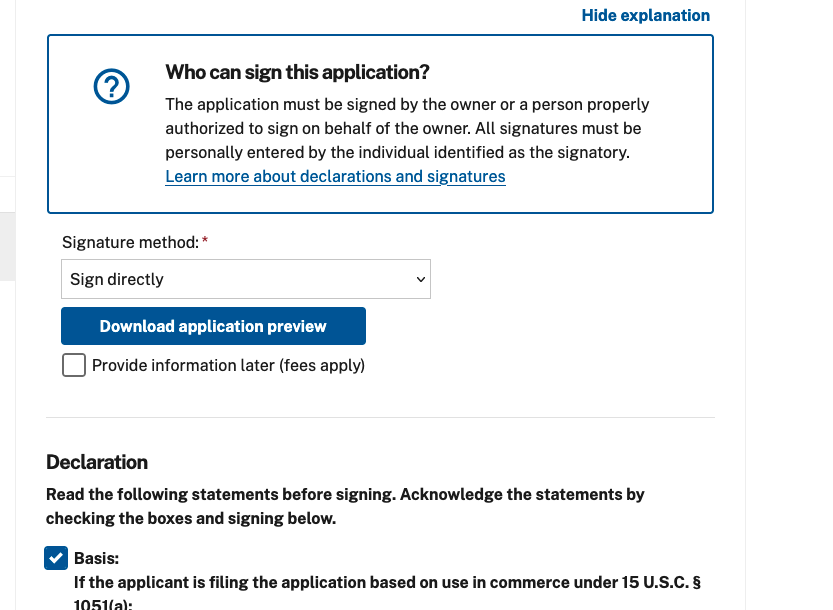Click the Sign directly selected value

pyautogui.click(x=117, y=279)
